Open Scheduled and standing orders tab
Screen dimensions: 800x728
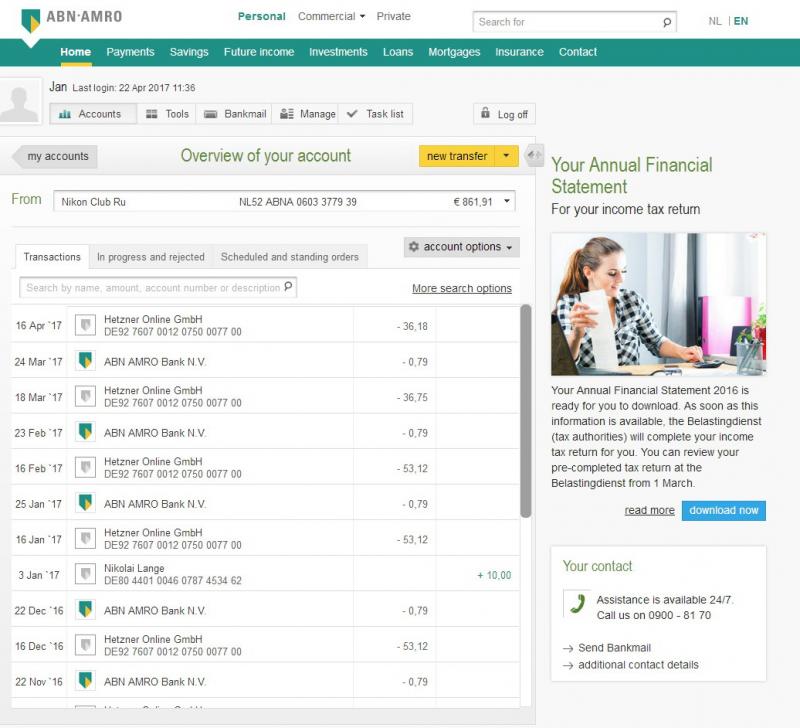(x=290, y=257)
